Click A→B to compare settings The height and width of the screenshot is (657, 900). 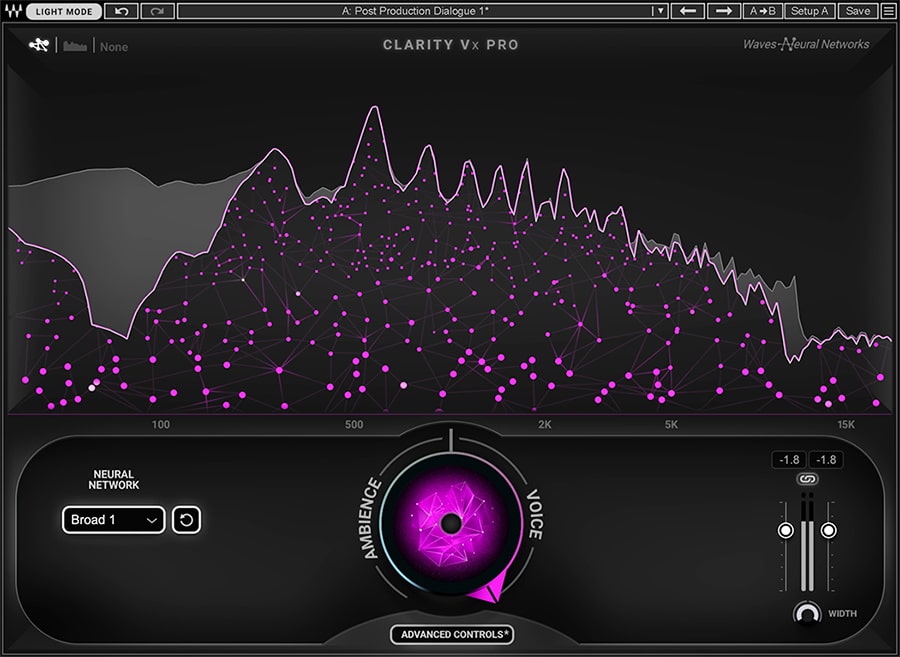click(x=763, y=11)
